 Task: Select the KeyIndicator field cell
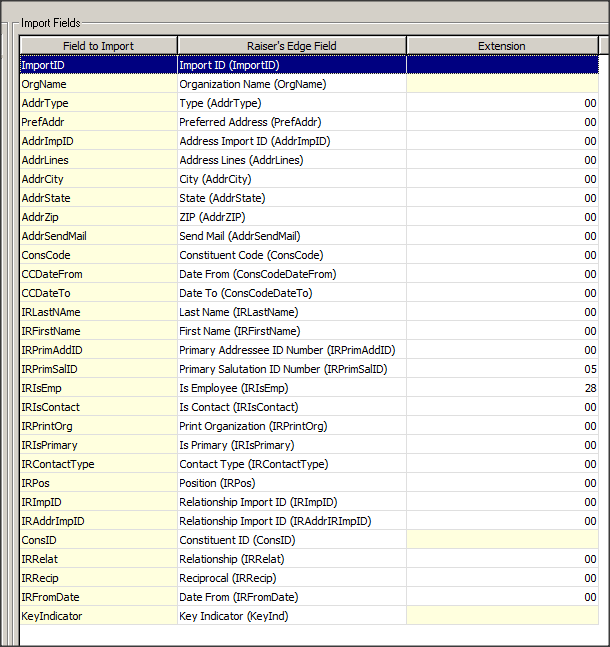[x=99, y=616]
